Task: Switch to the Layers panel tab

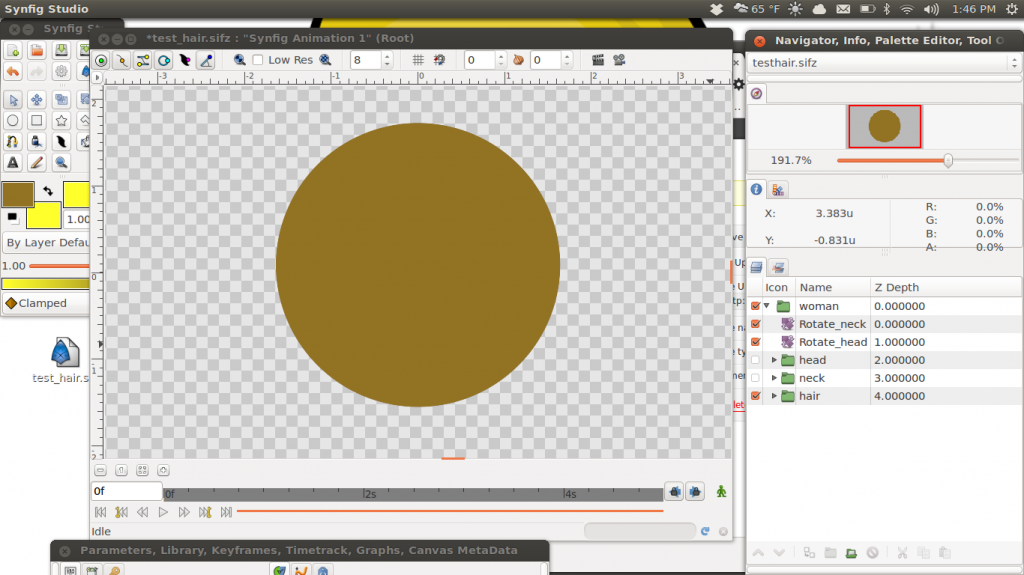Action: tap(756, 267)
